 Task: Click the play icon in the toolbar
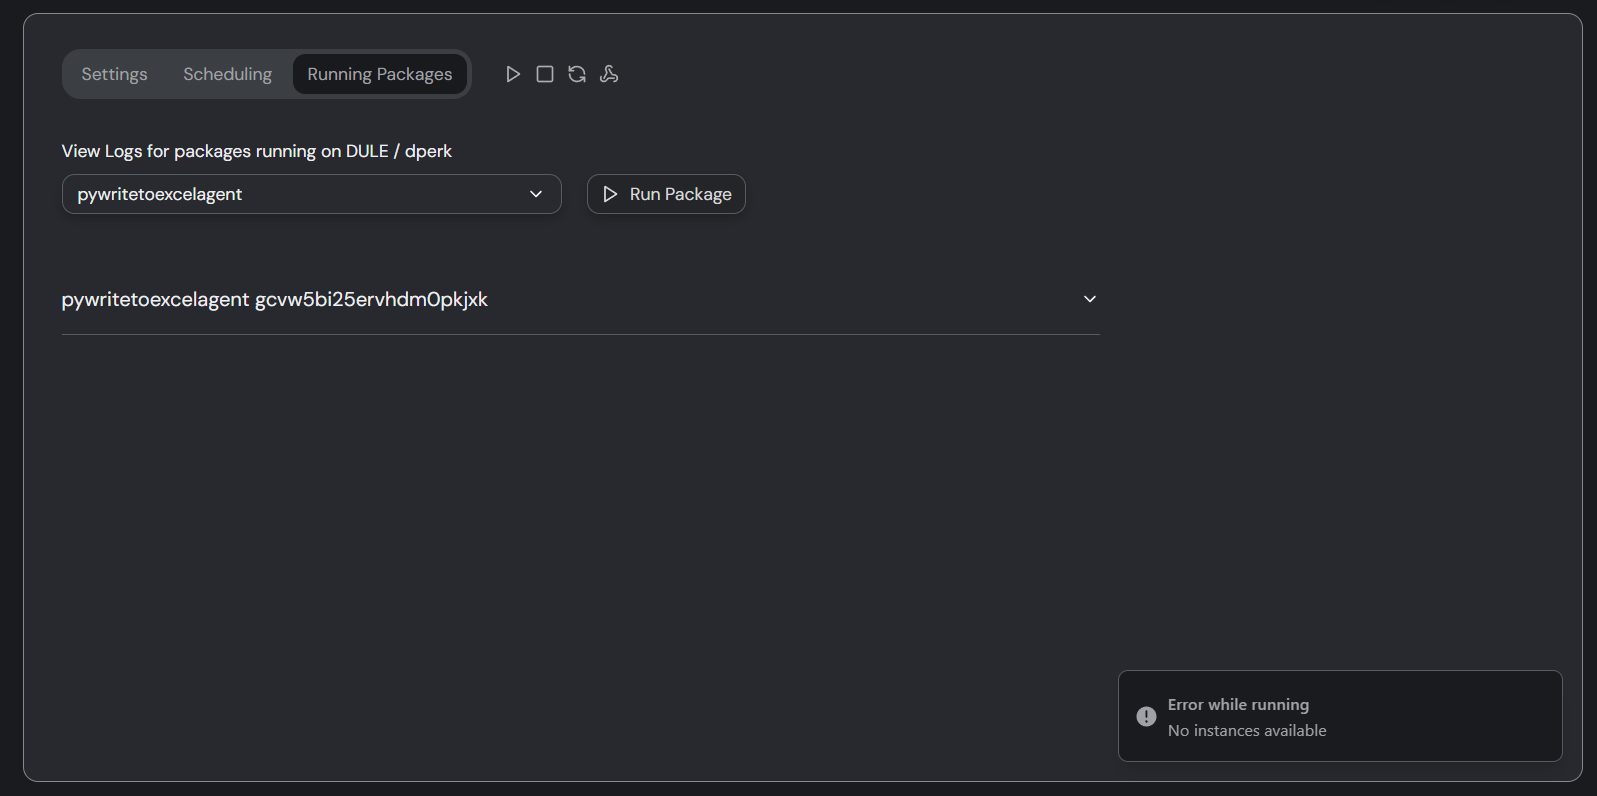coord(513,74)
